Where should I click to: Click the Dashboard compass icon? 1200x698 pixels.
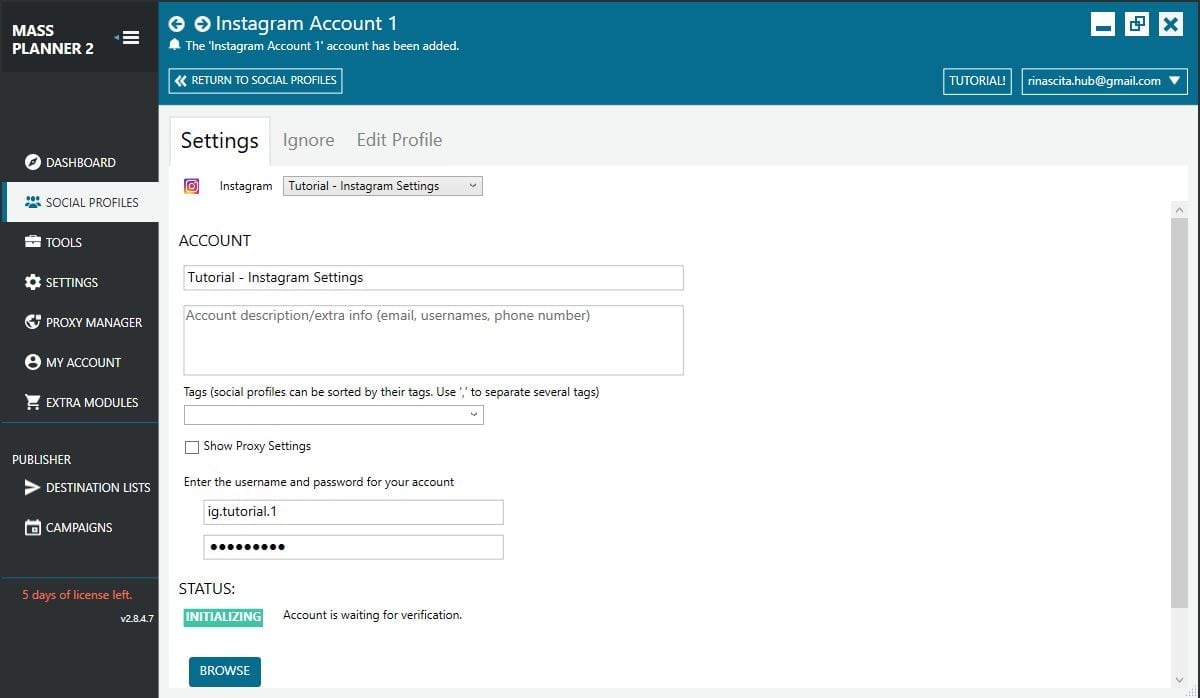[32, 162]
